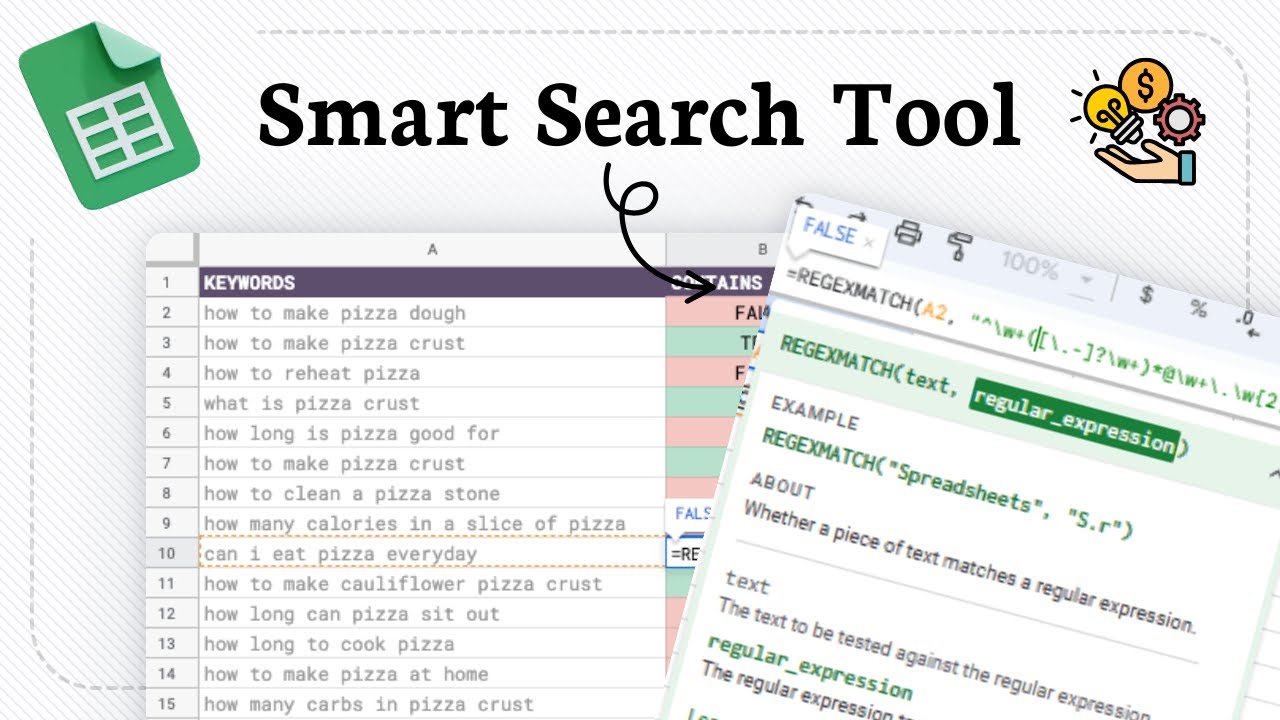Click the Print icon in tilted toolbar
The width and height of the screenshot is (1280, 720).
908,234
